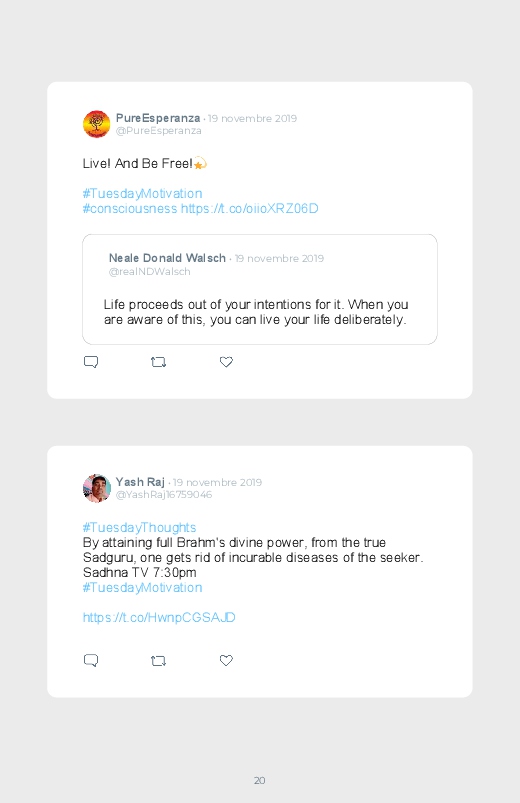Click the #TuesdayMotivation hashtag in Yash Raj's tweet
Viewport: 520px width, 803px height.
[x=142, y=587]
